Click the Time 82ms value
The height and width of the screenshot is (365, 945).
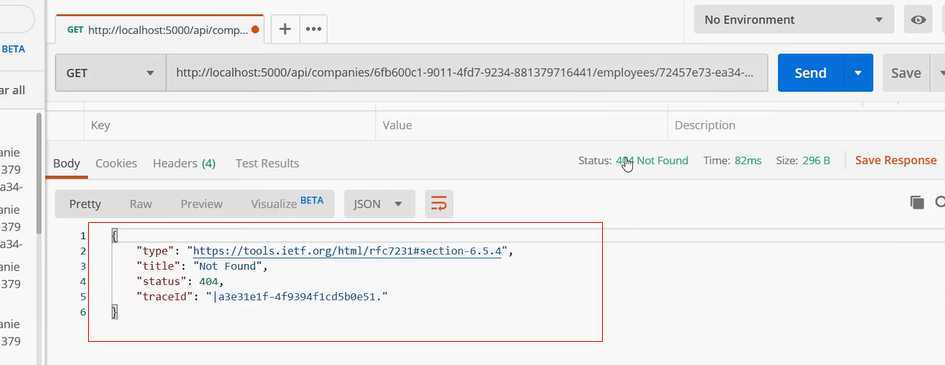[x=748, y=160]
